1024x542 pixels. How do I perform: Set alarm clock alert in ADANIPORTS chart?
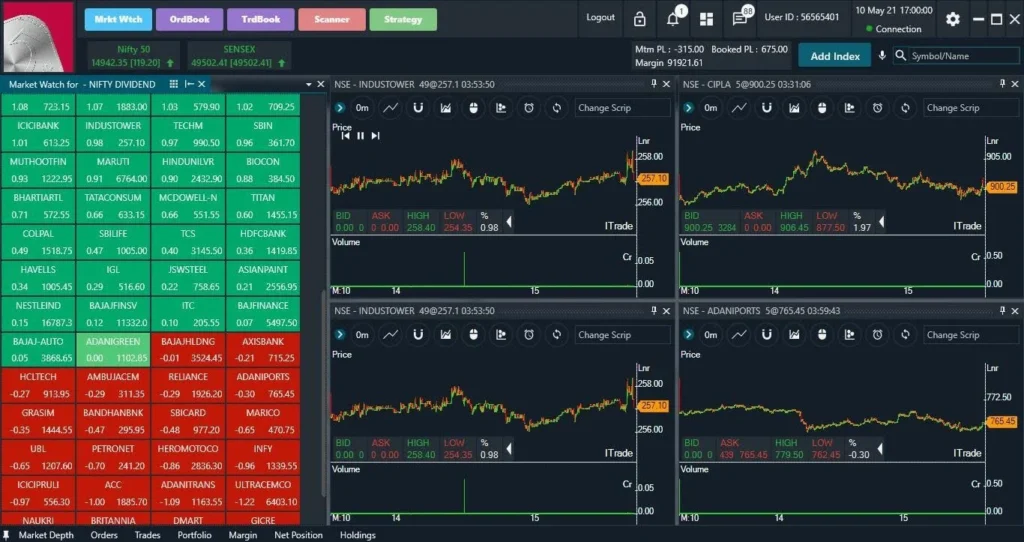[878, 335]
